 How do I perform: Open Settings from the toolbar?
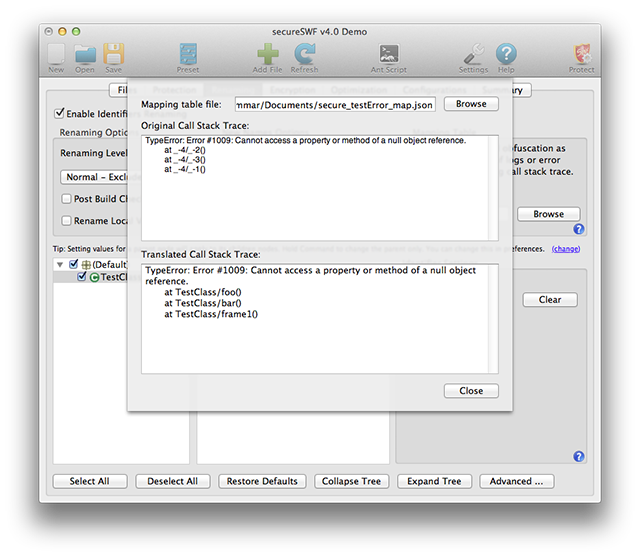click(x=473, y=54)
